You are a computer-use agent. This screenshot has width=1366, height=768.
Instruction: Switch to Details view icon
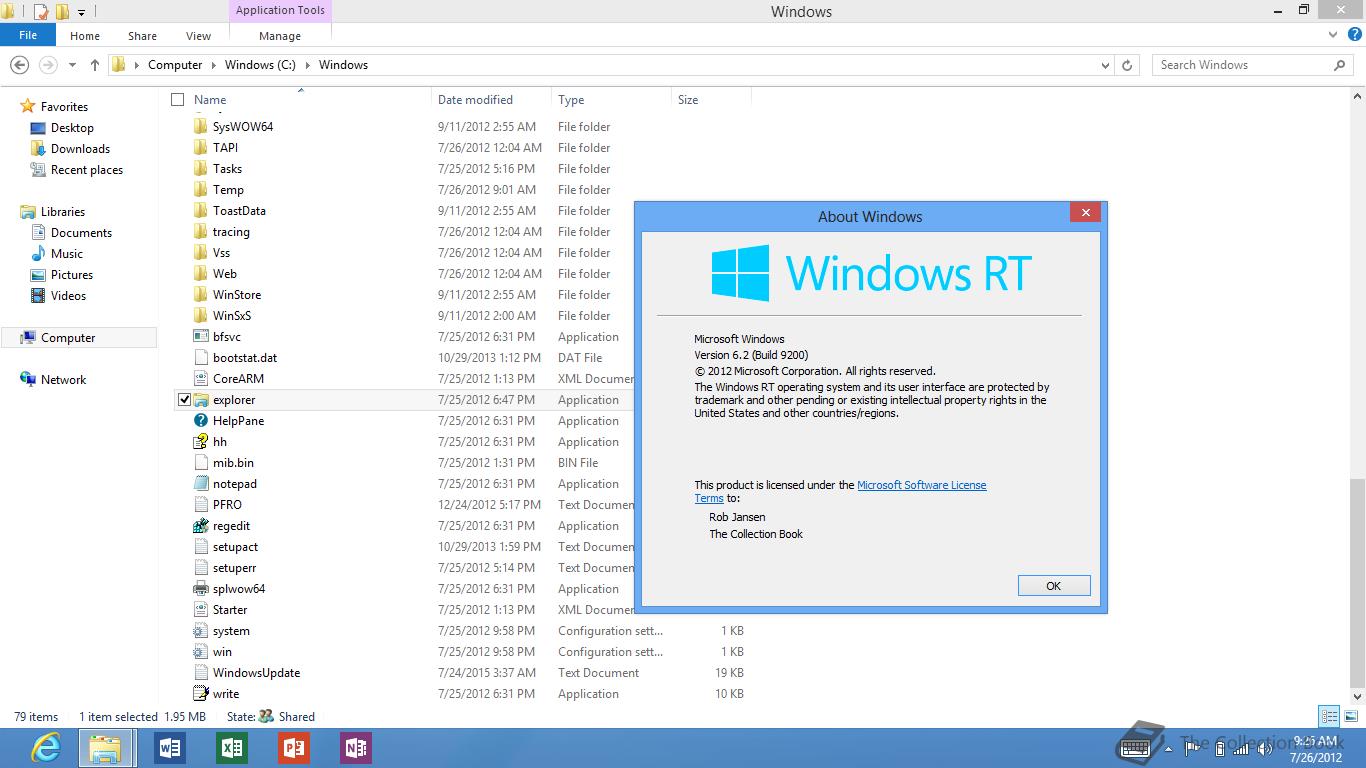1329,716
